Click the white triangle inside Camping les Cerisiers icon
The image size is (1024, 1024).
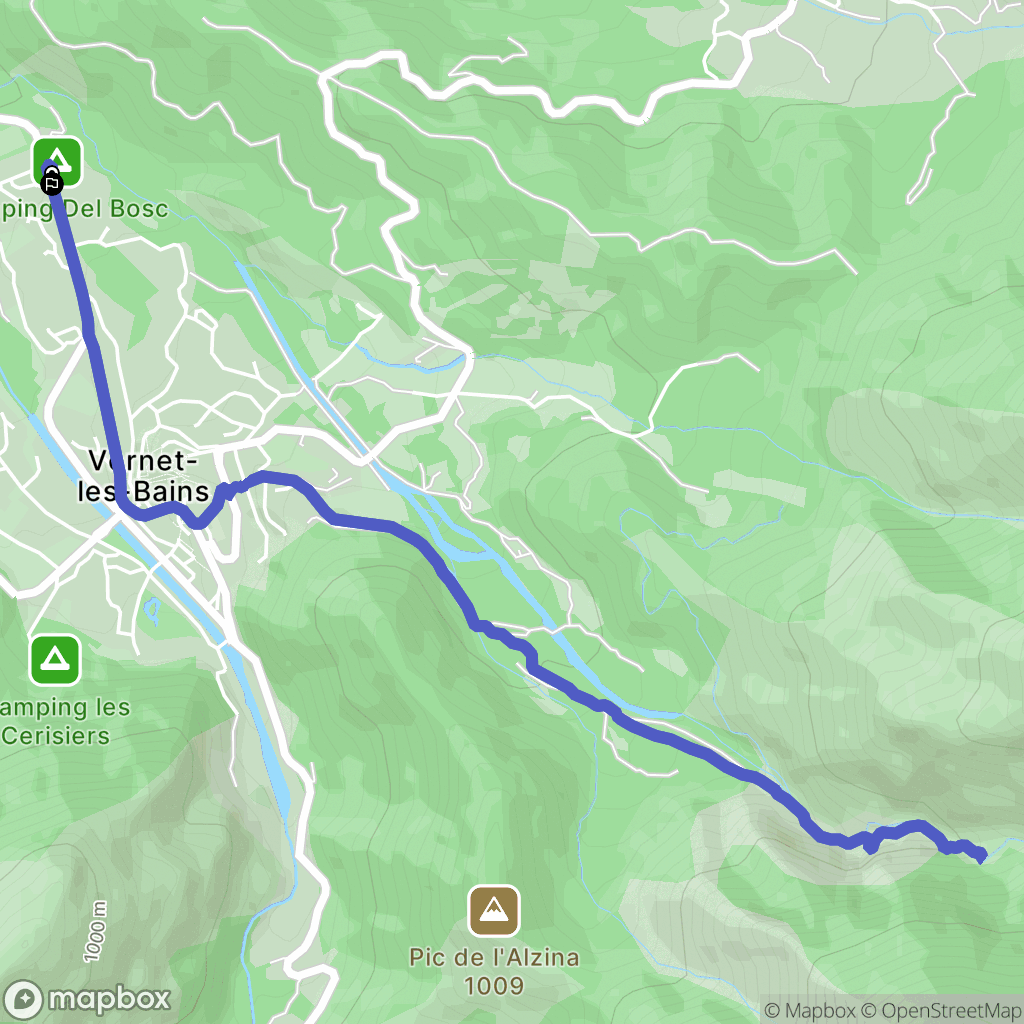[x=56, y=660]
